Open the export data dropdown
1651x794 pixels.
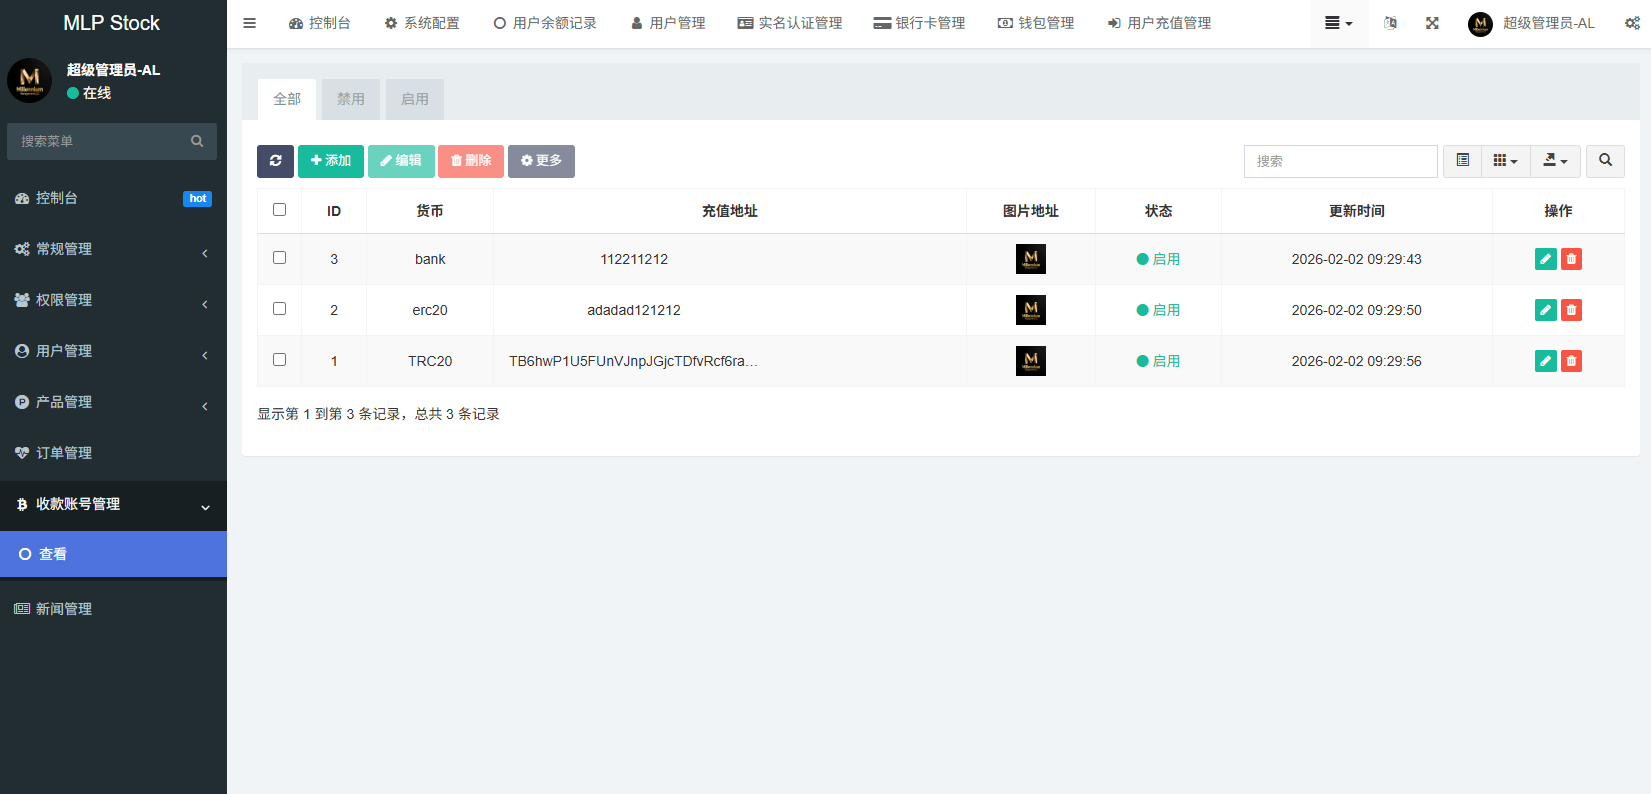(x=1555, y=161)
